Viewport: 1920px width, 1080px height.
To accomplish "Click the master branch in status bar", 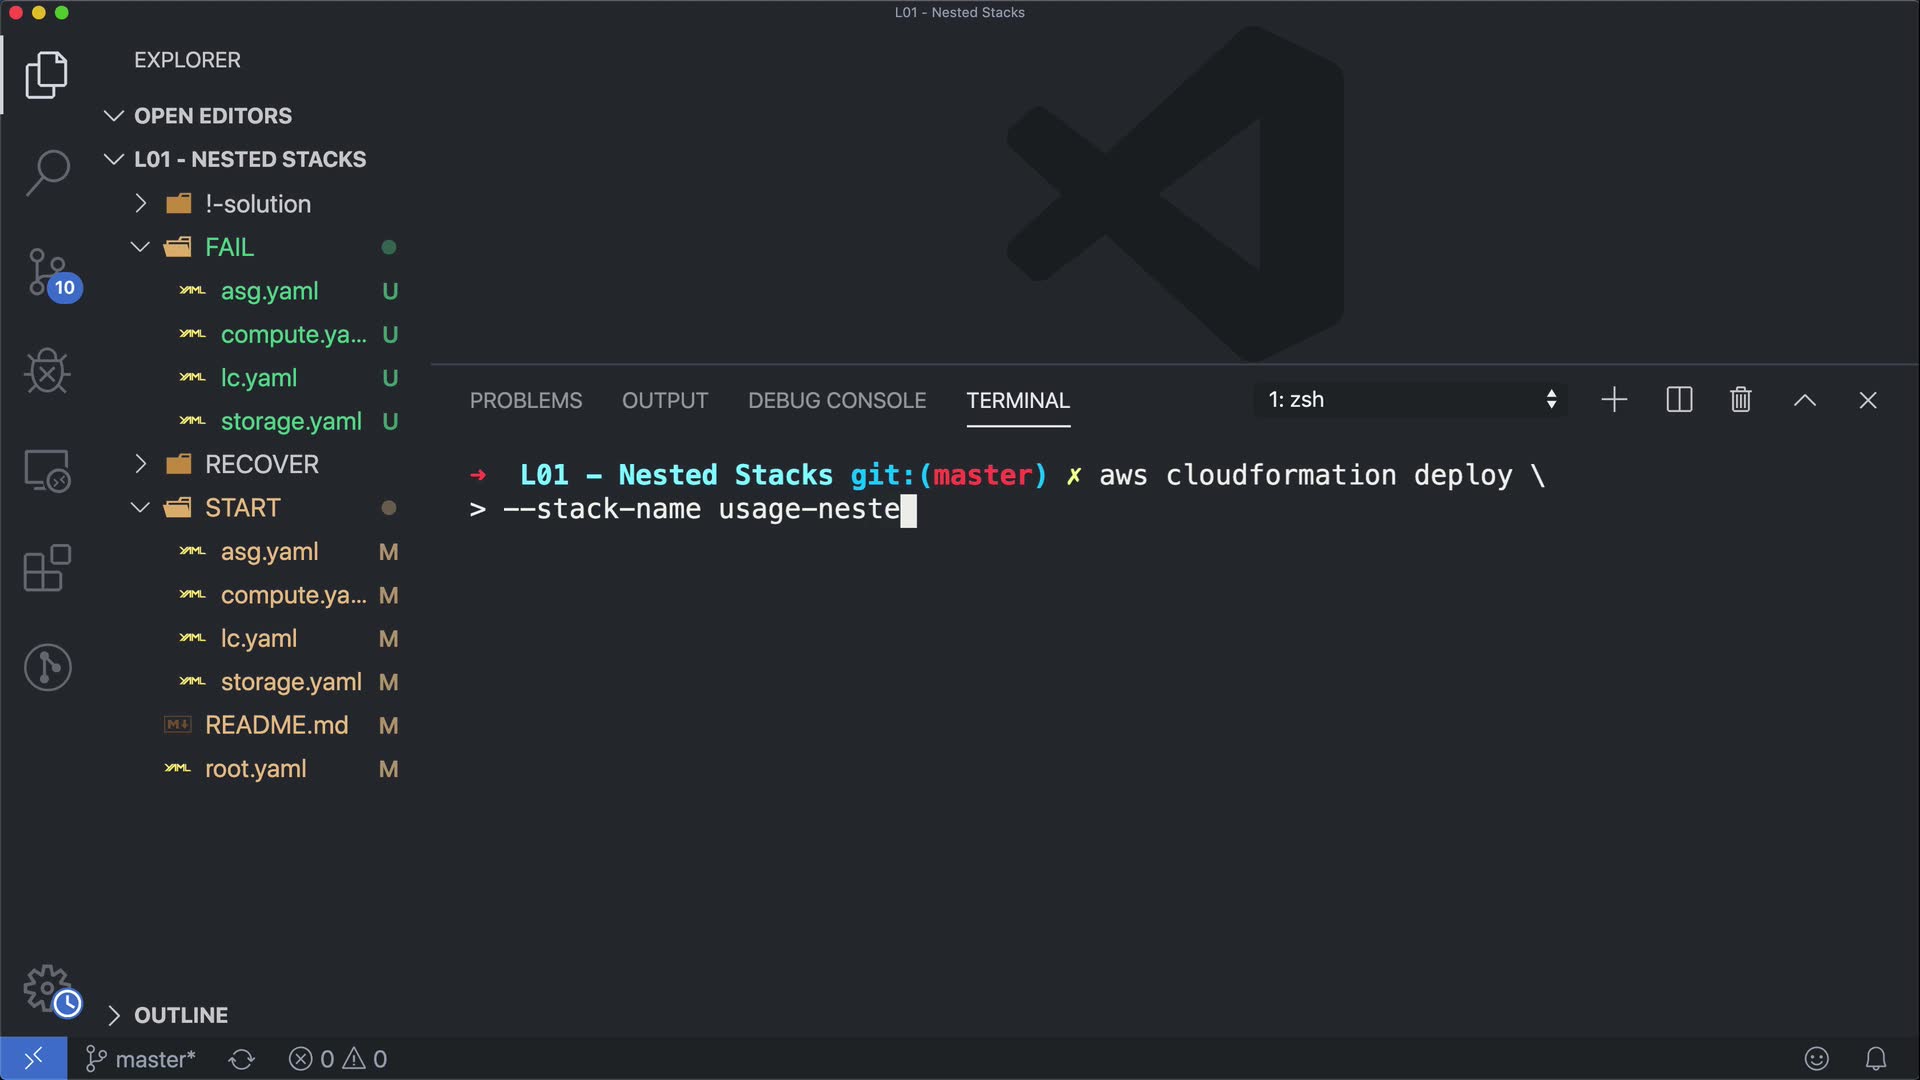I will tap(141, 1059).
